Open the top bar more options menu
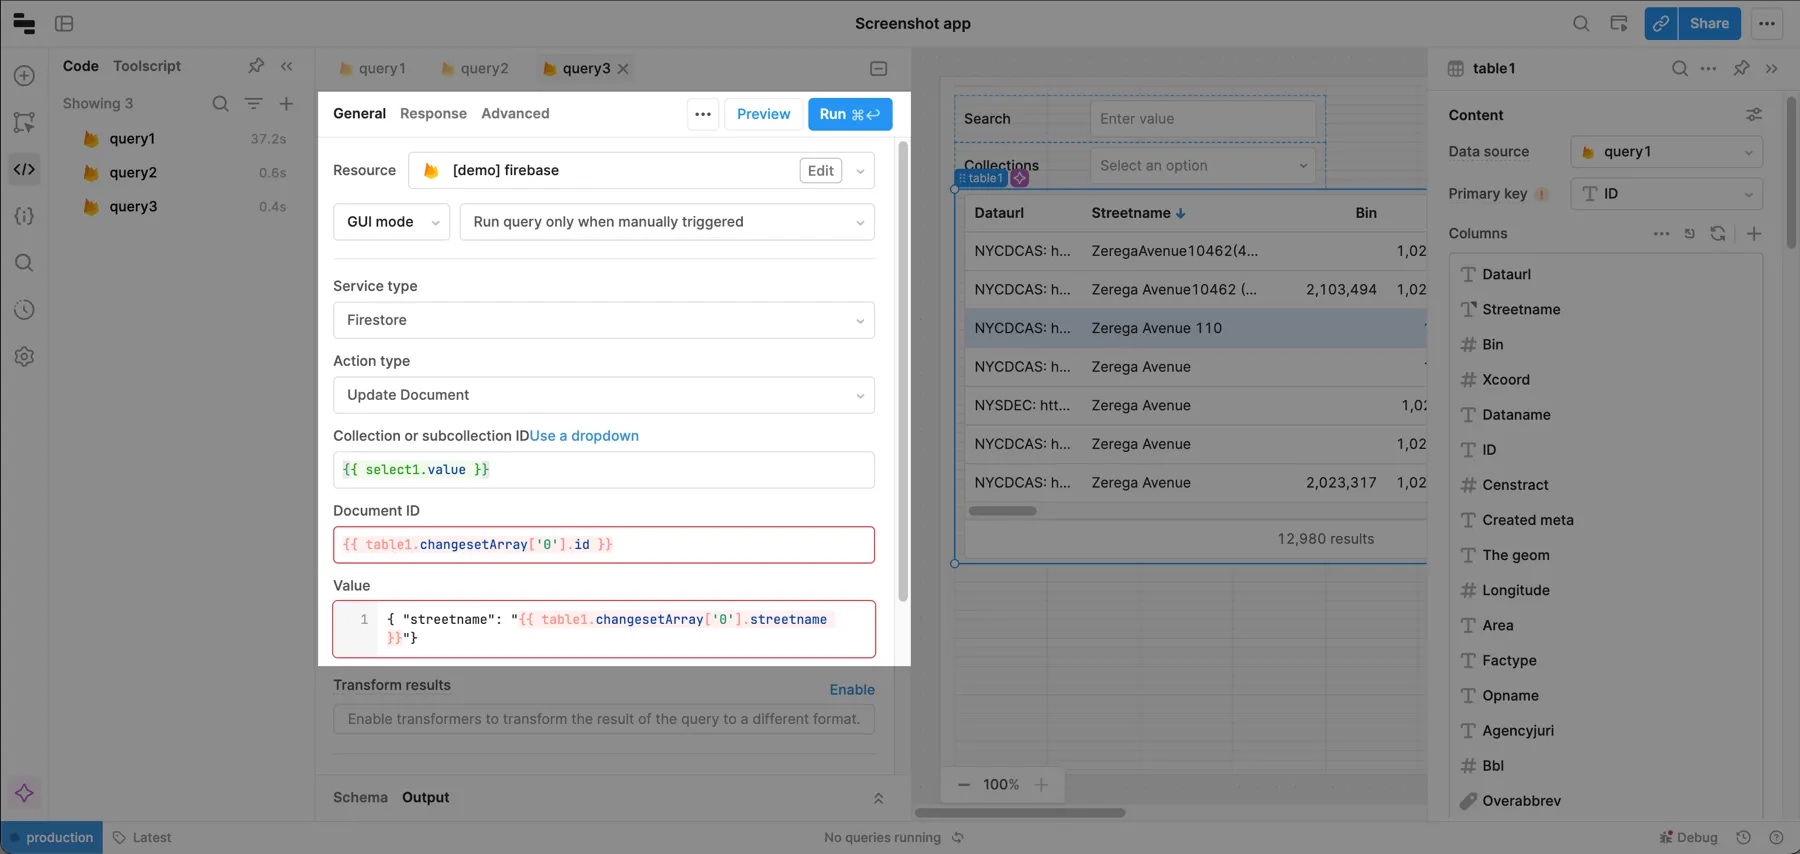The image size is (1800, 854). (x=1767, y=23)
